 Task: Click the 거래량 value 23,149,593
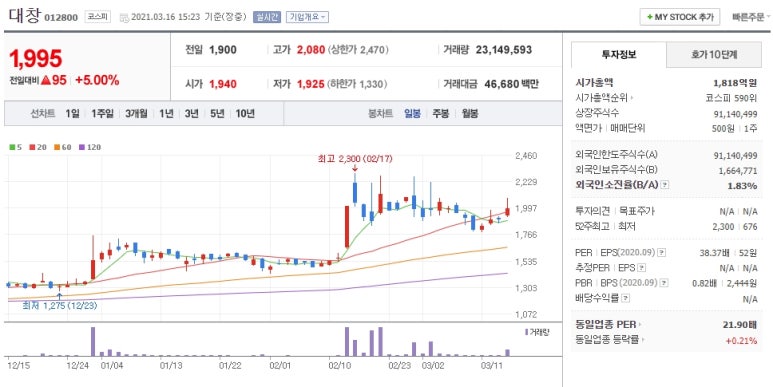[x=504, y=50]
